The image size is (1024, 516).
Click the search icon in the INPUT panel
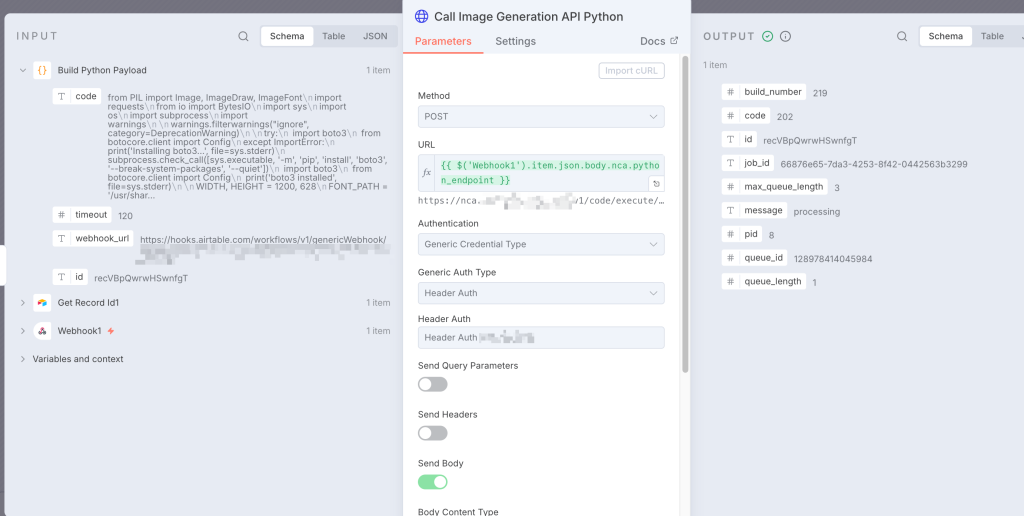243,36
